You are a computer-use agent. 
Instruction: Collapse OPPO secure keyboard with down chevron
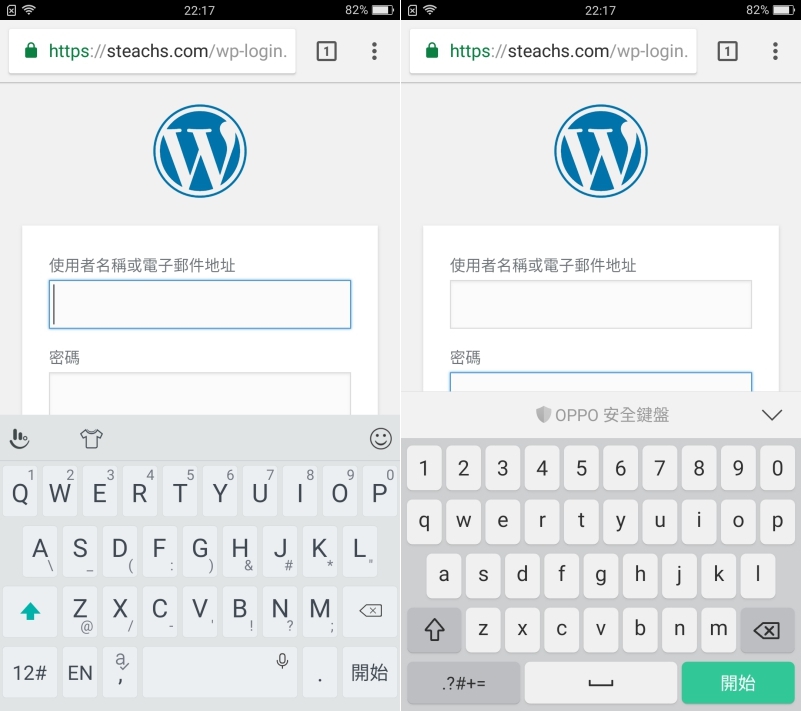(x=771, y=415)
